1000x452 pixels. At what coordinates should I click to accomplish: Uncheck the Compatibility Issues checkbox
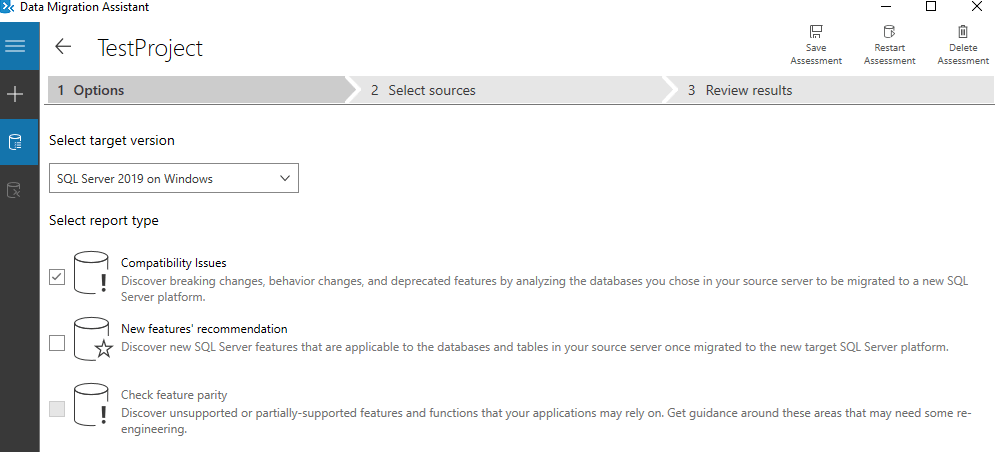pos(57,277)
